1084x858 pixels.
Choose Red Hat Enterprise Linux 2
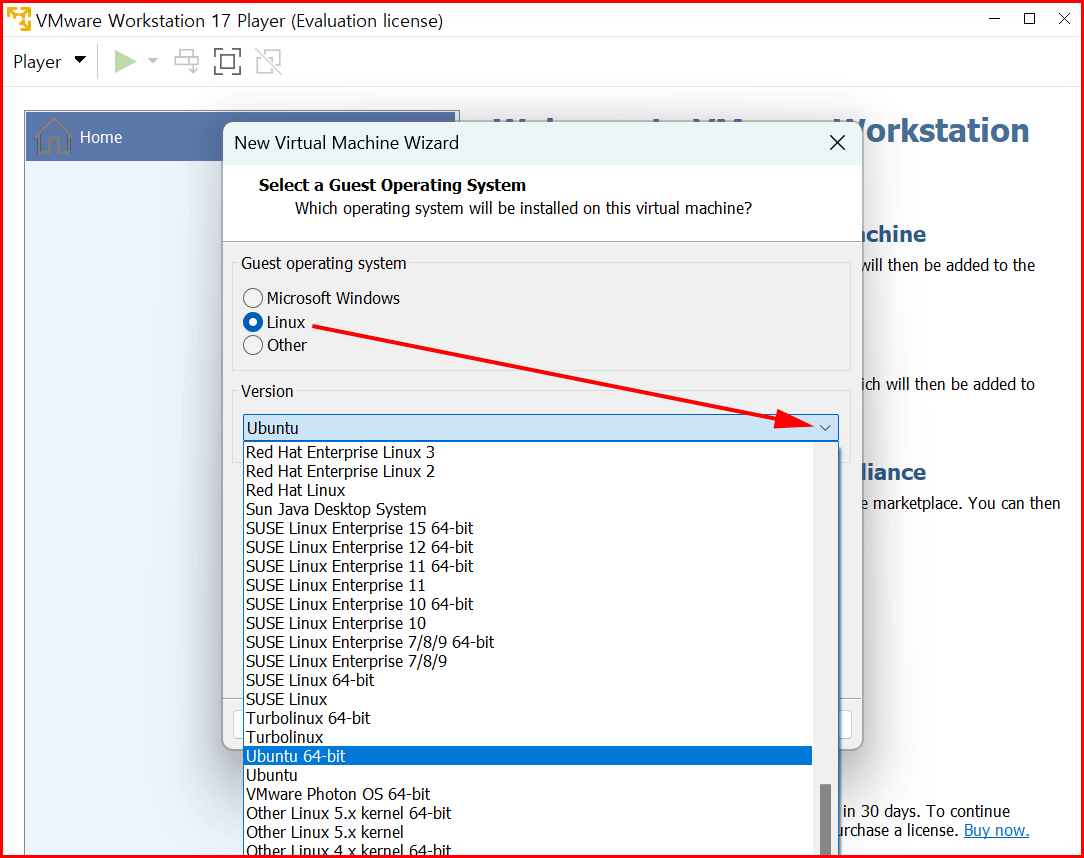pos(528,472)
